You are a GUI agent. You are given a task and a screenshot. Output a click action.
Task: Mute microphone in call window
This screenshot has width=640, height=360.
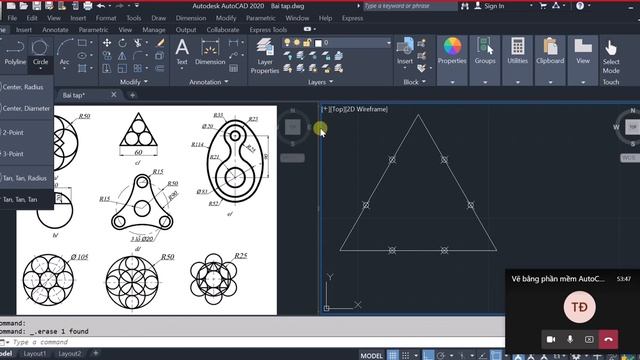[x=570, y=339]
